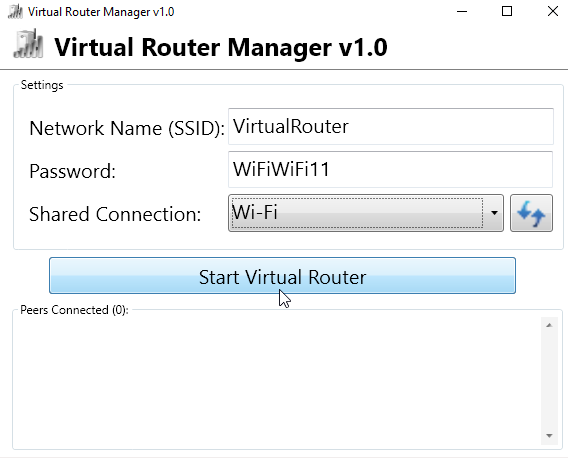Click the large router logo beside heading
This screenshot has width=568, height=458.
(28, 43)
